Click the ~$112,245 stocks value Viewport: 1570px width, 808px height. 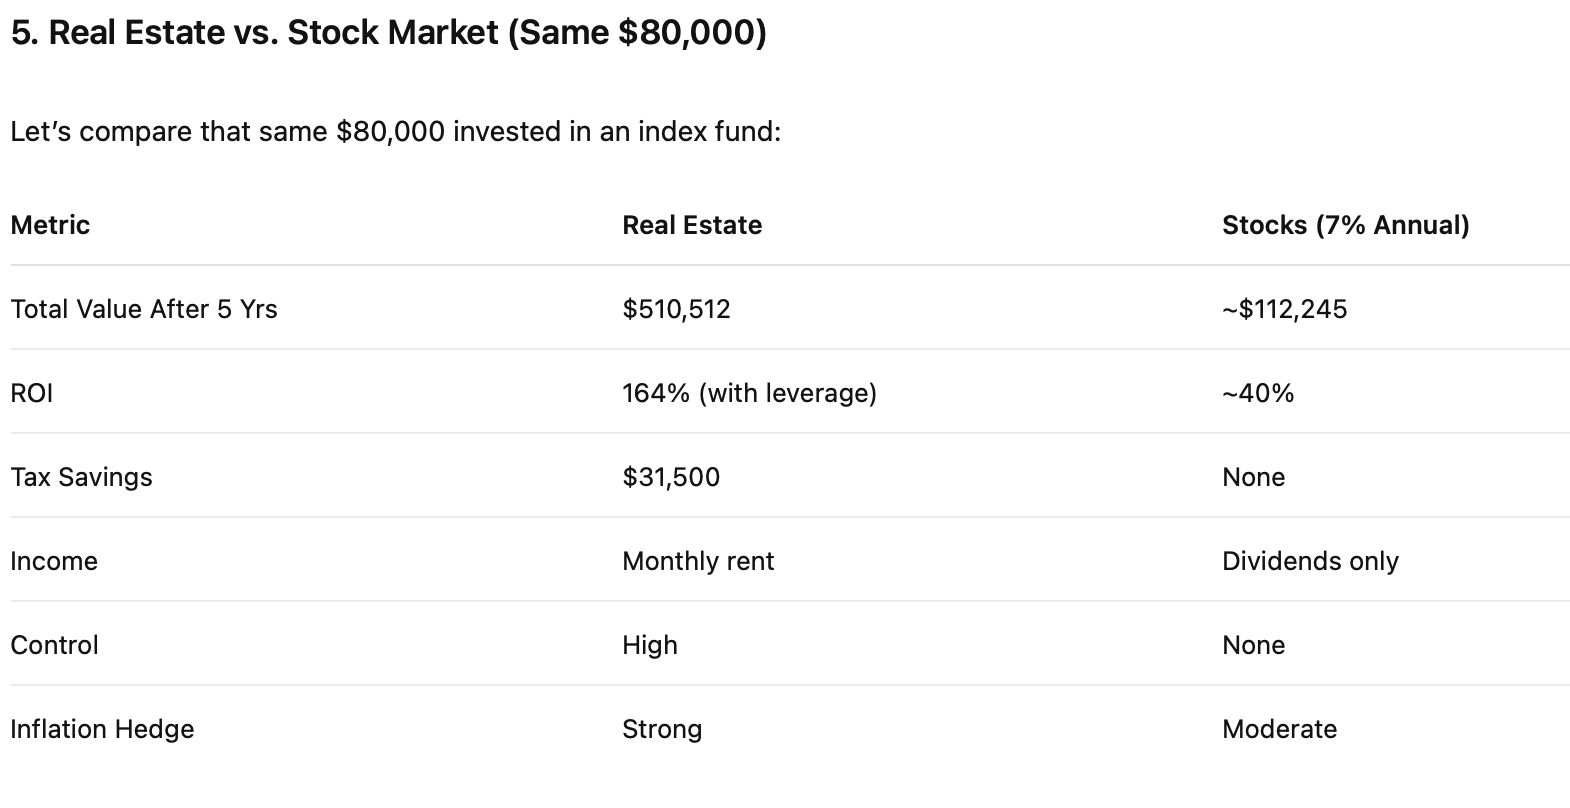click(x=1285, y=309)
